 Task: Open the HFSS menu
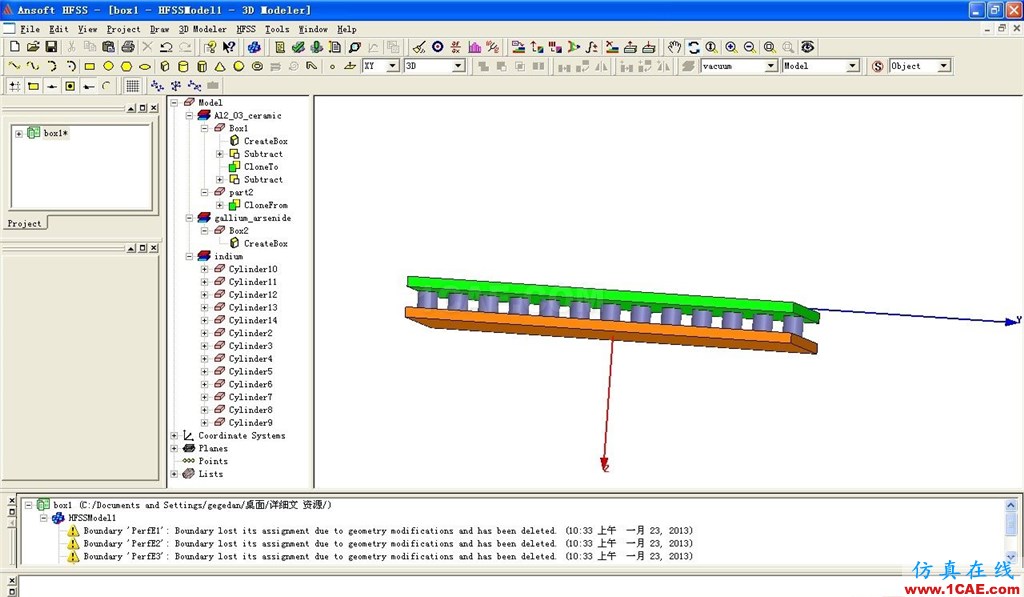246,29
